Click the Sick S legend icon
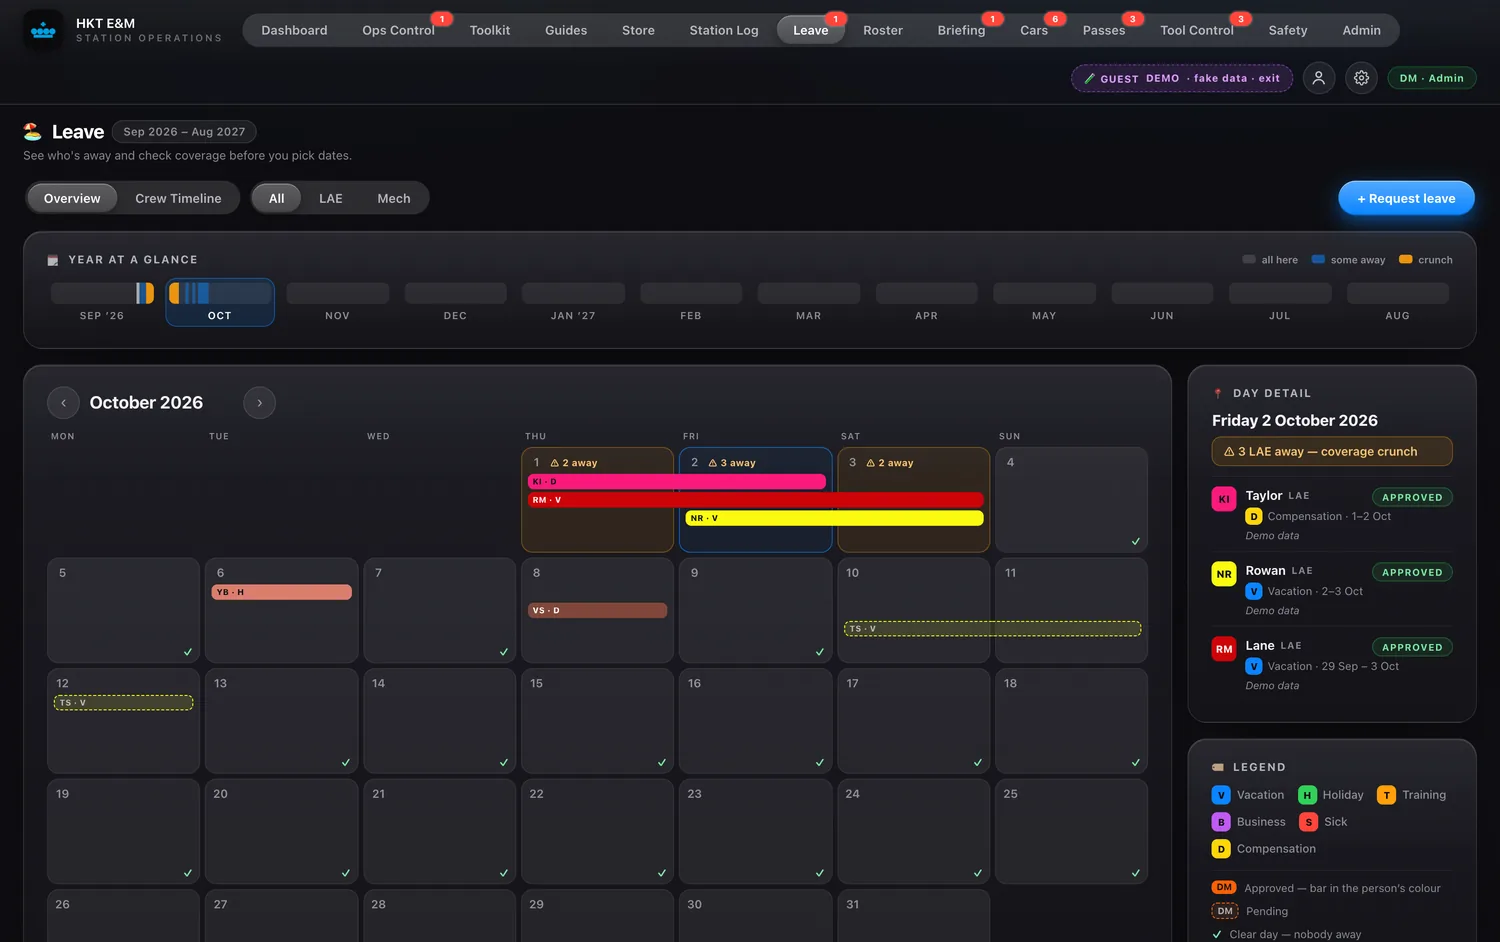 pyautogui.click(x=1308, y=822)
